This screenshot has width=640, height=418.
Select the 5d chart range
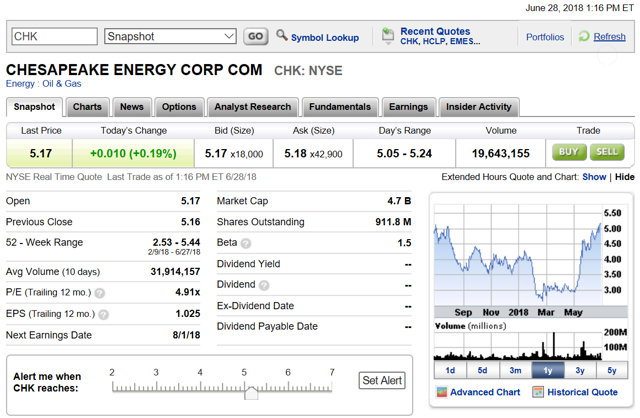[482, 370]
